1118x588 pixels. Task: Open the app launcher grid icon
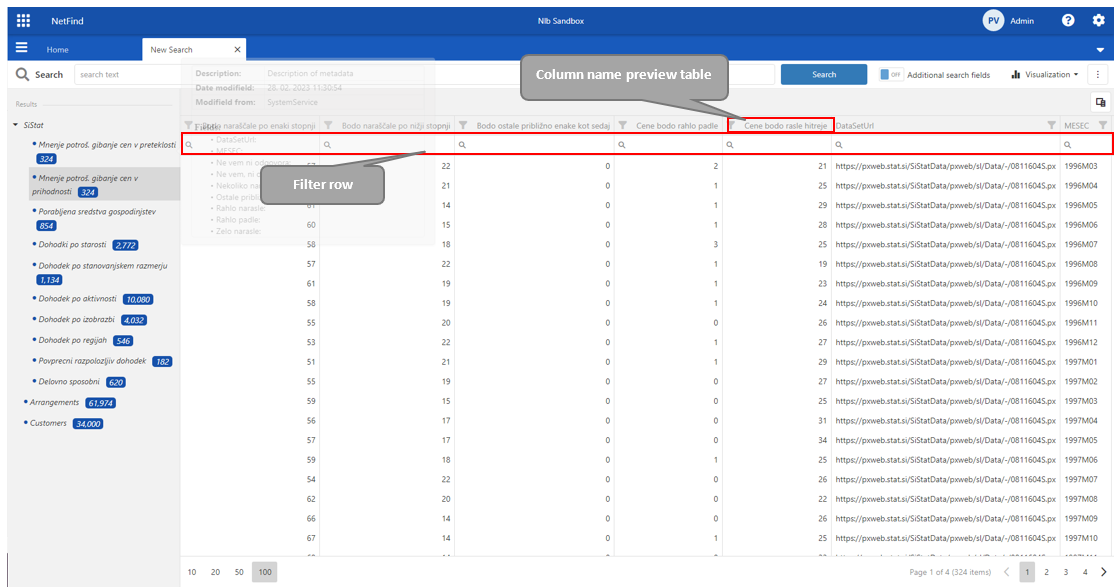(23, 20)
